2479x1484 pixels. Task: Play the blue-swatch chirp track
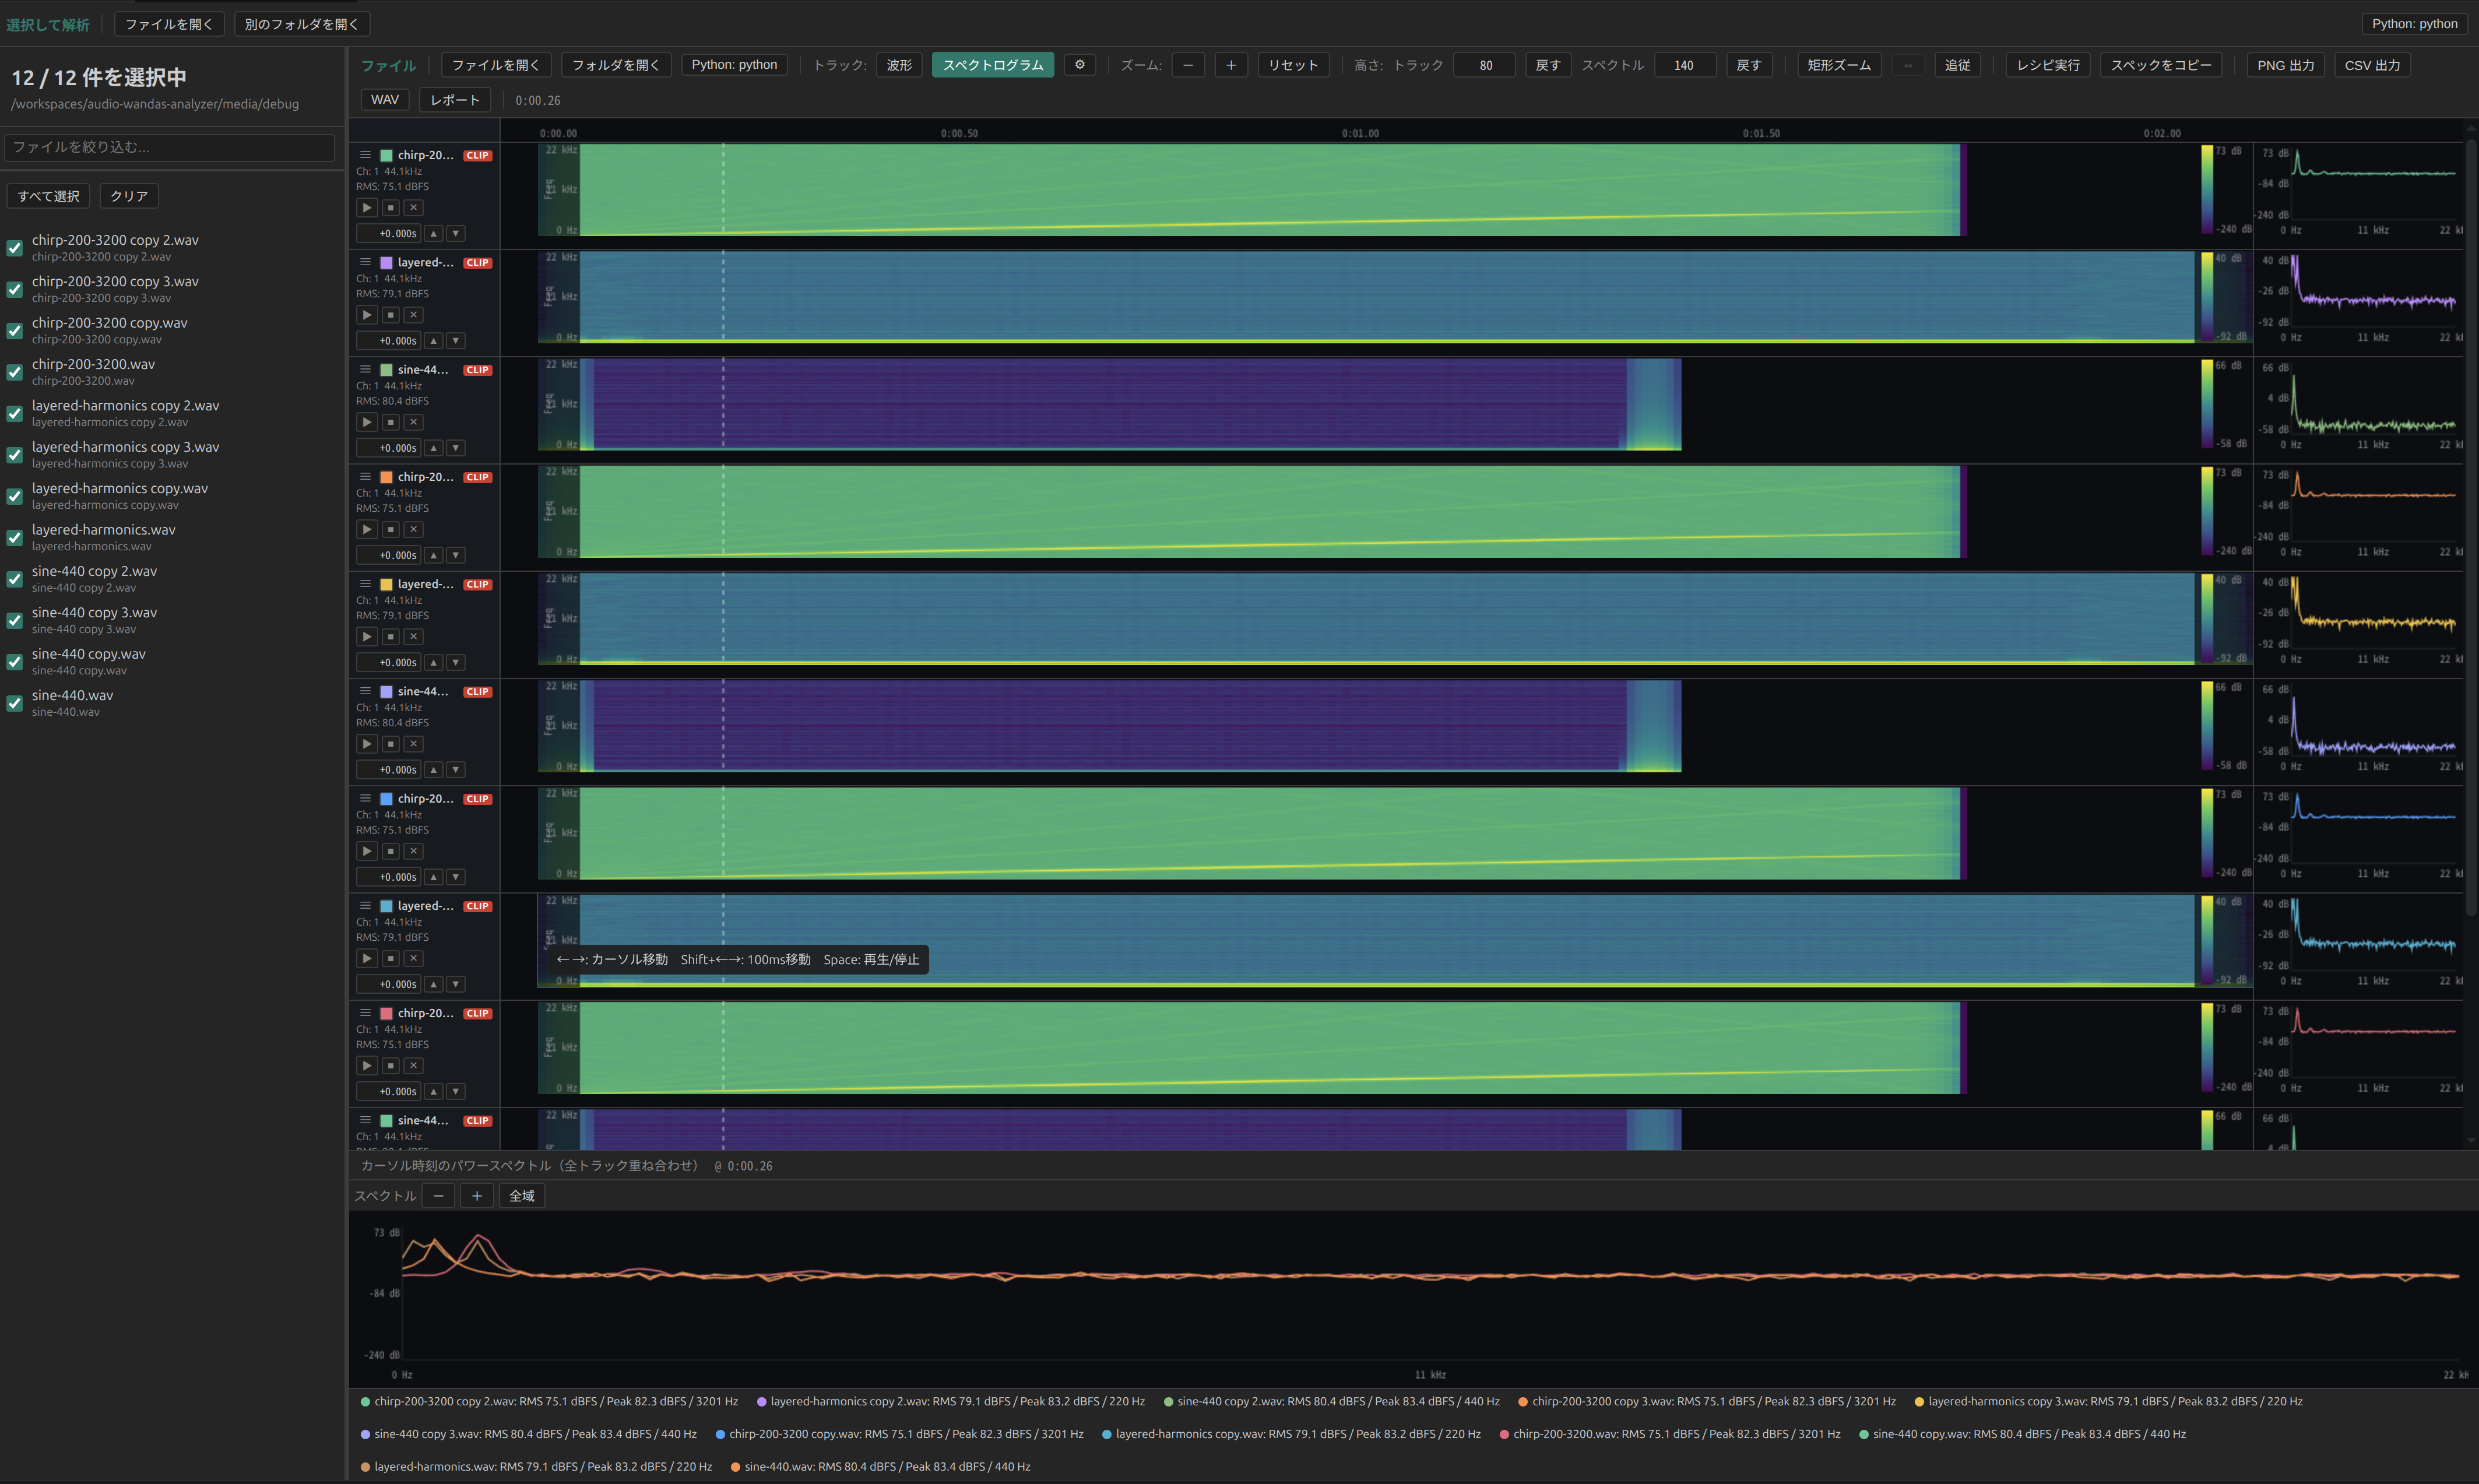[367, 851]
